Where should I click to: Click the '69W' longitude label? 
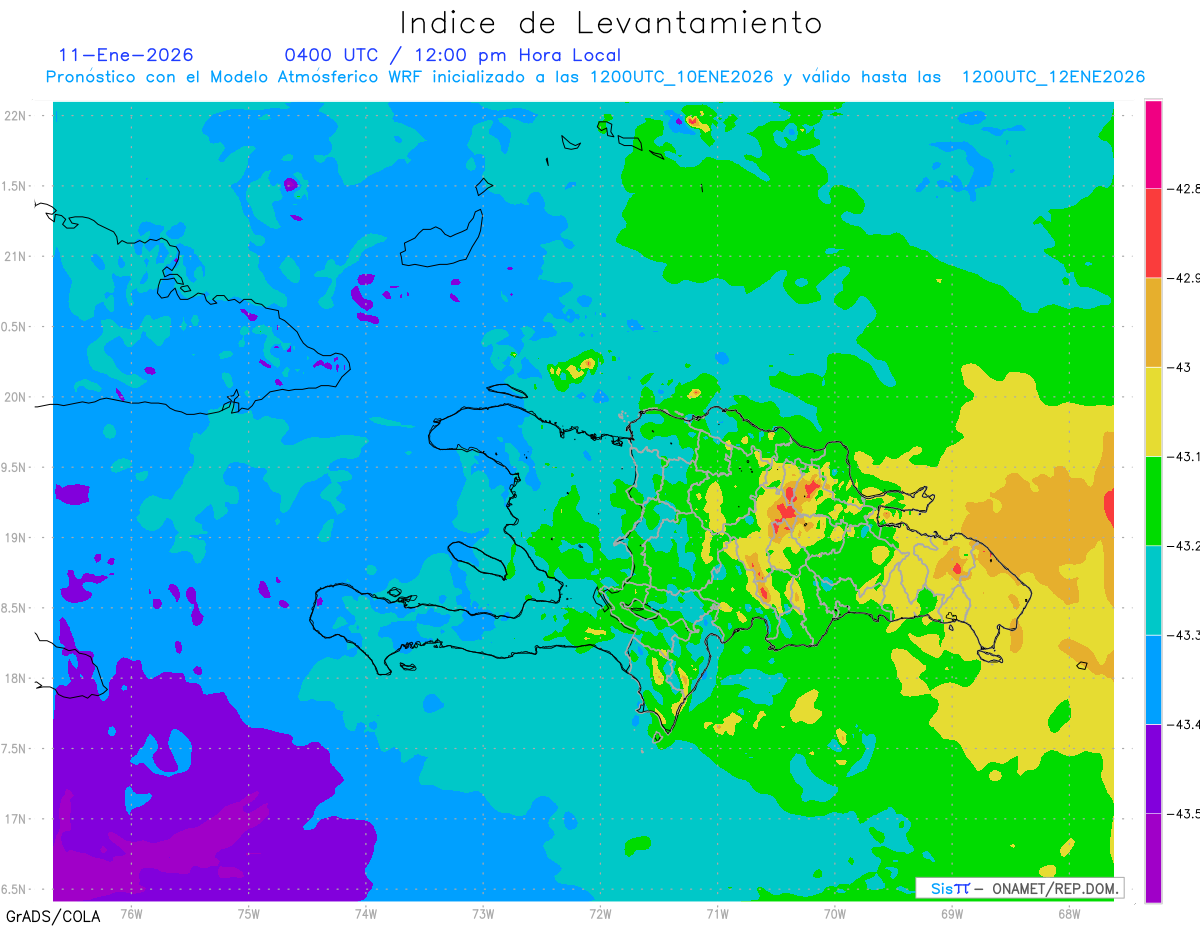pos(951,913)
